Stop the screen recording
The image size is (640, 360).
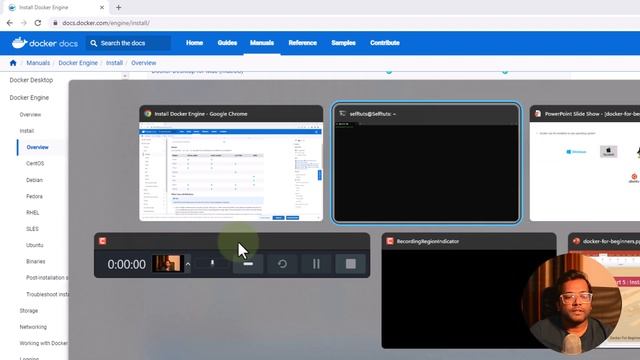point(351,264)
